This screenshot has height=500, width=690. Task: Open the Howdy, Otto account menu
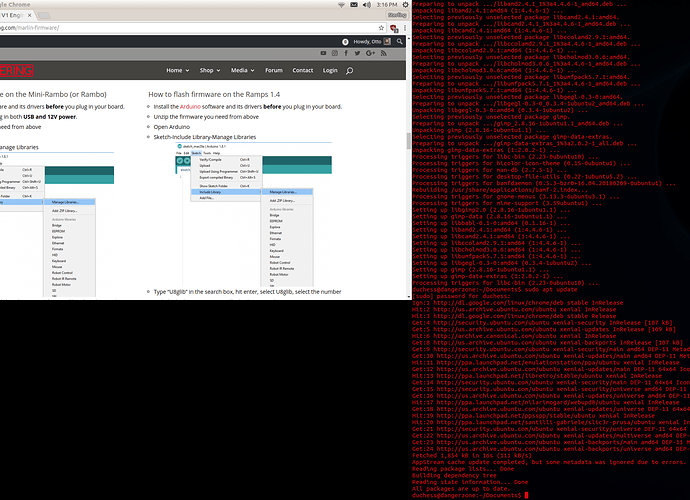coord(372,42)
